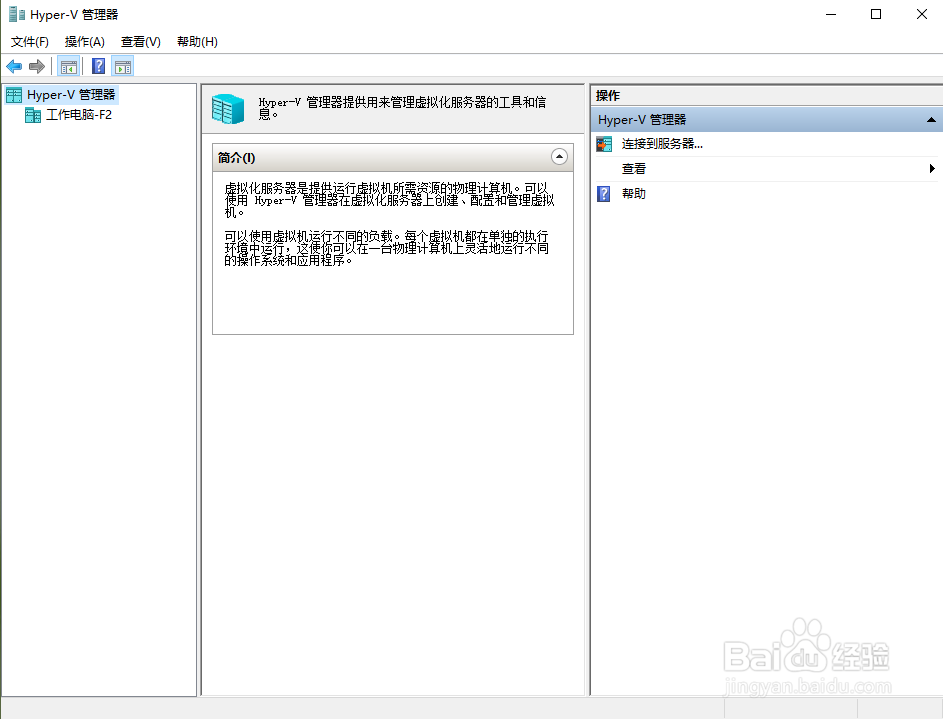Open Help via the blue question mark toolbar icon
Viewport: 943px width, 719px height.
[x=97, y=65]
